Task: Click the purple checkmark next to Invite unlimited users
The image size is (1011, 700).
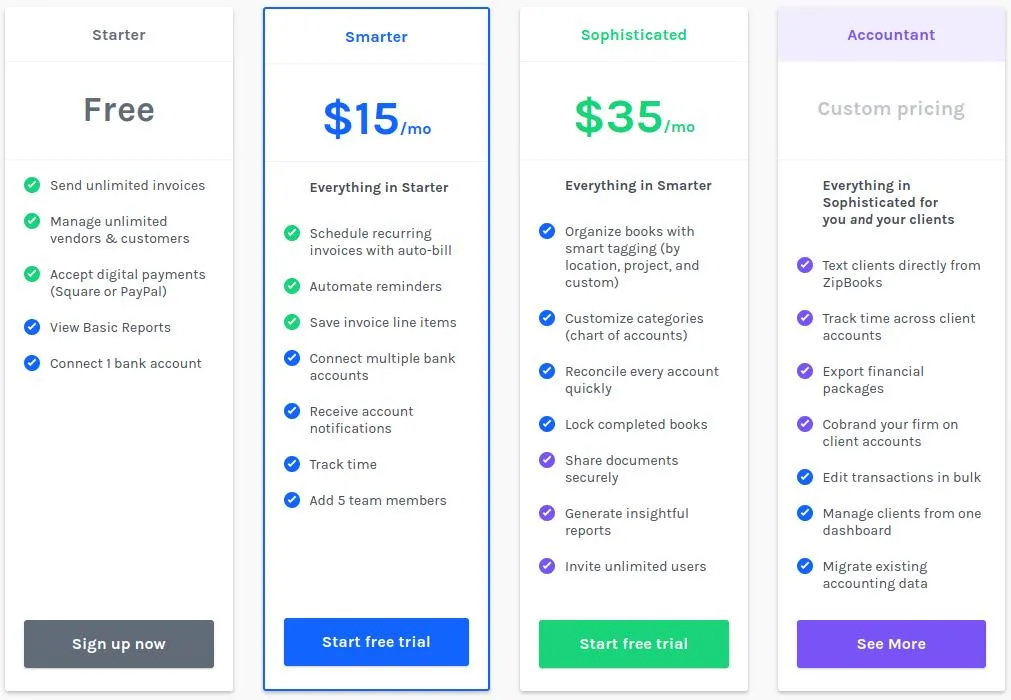Action: [x=547, y=567]
